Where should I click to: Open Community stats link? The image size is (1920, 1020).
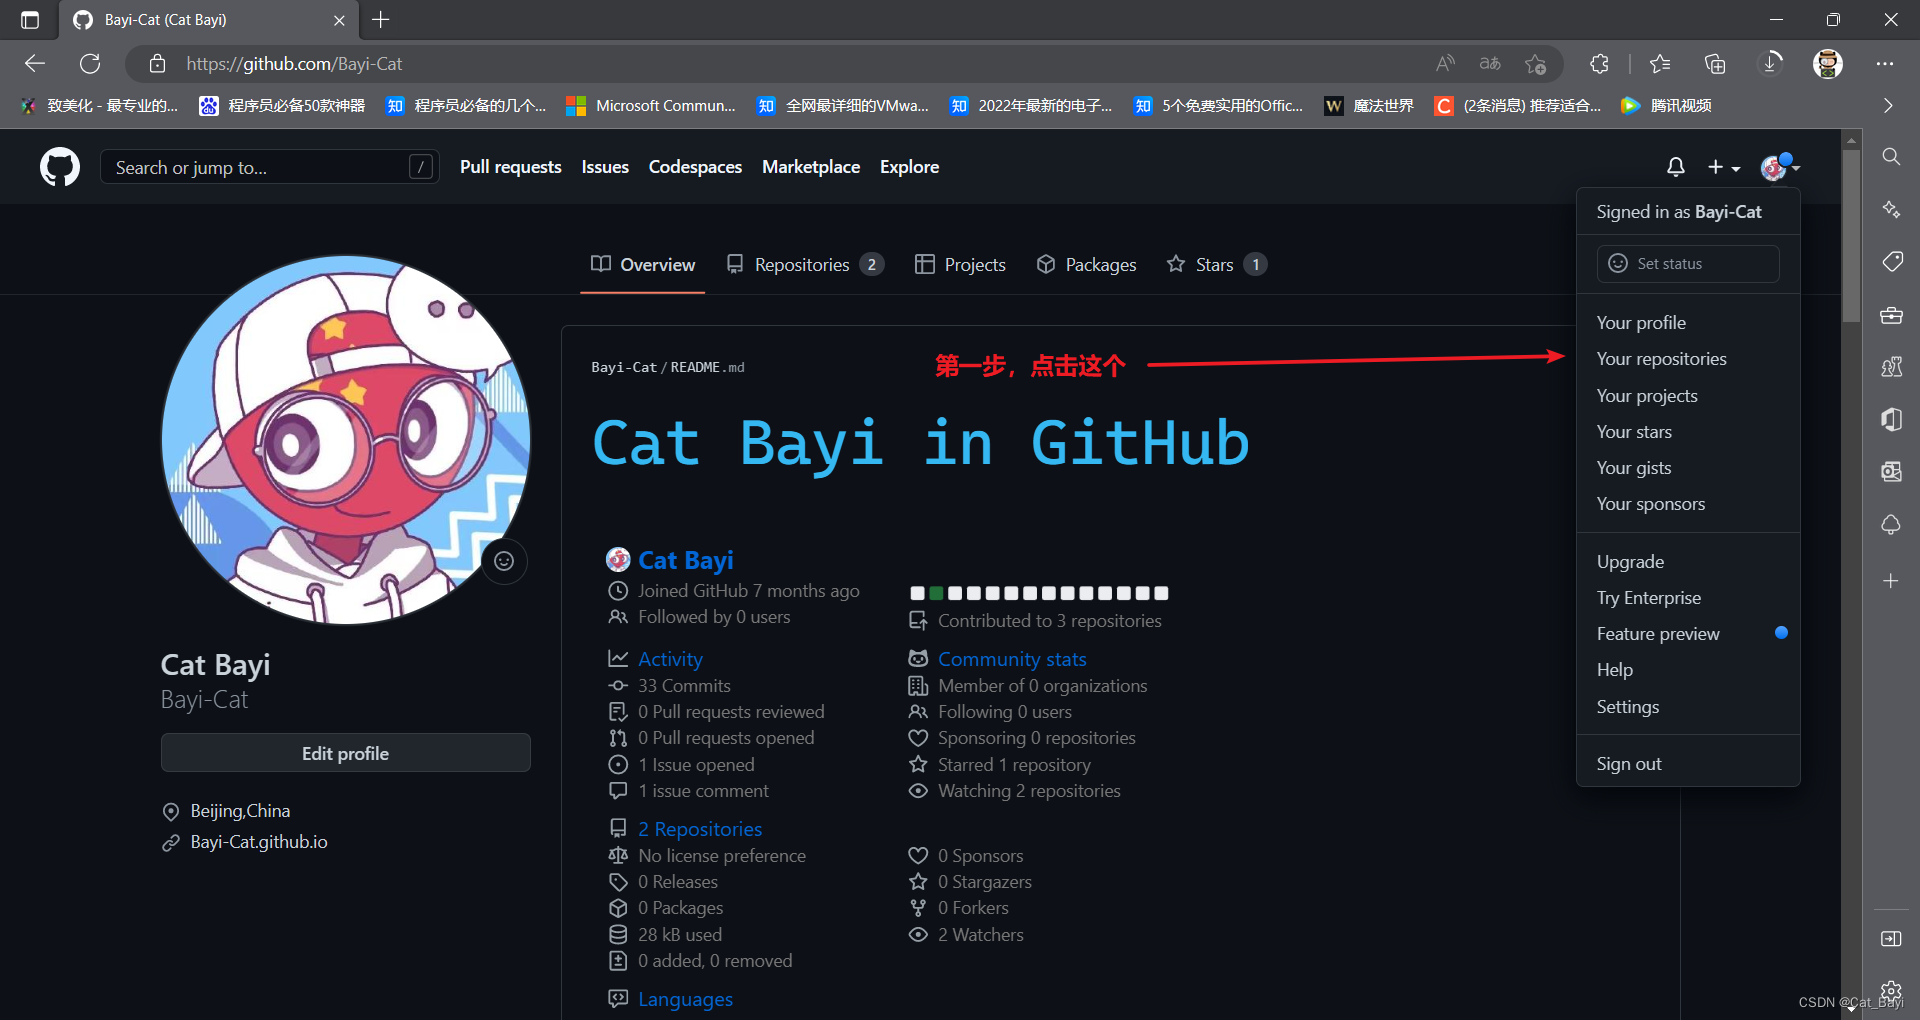pyautogui.click(x=1012, y=659)
